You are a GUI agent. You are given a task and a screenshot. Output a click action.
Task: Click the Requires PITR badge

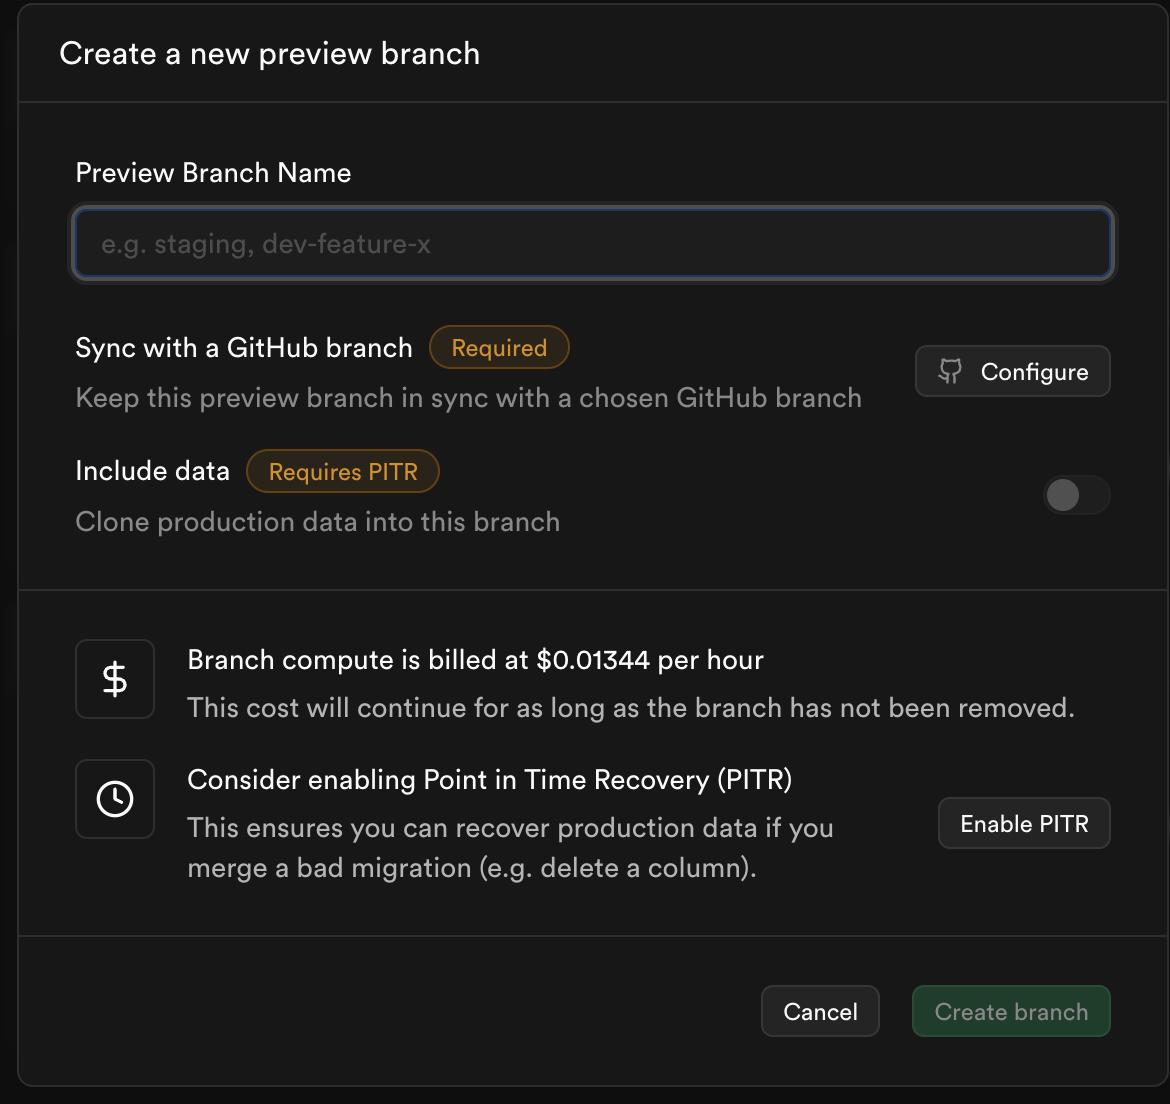343,472
